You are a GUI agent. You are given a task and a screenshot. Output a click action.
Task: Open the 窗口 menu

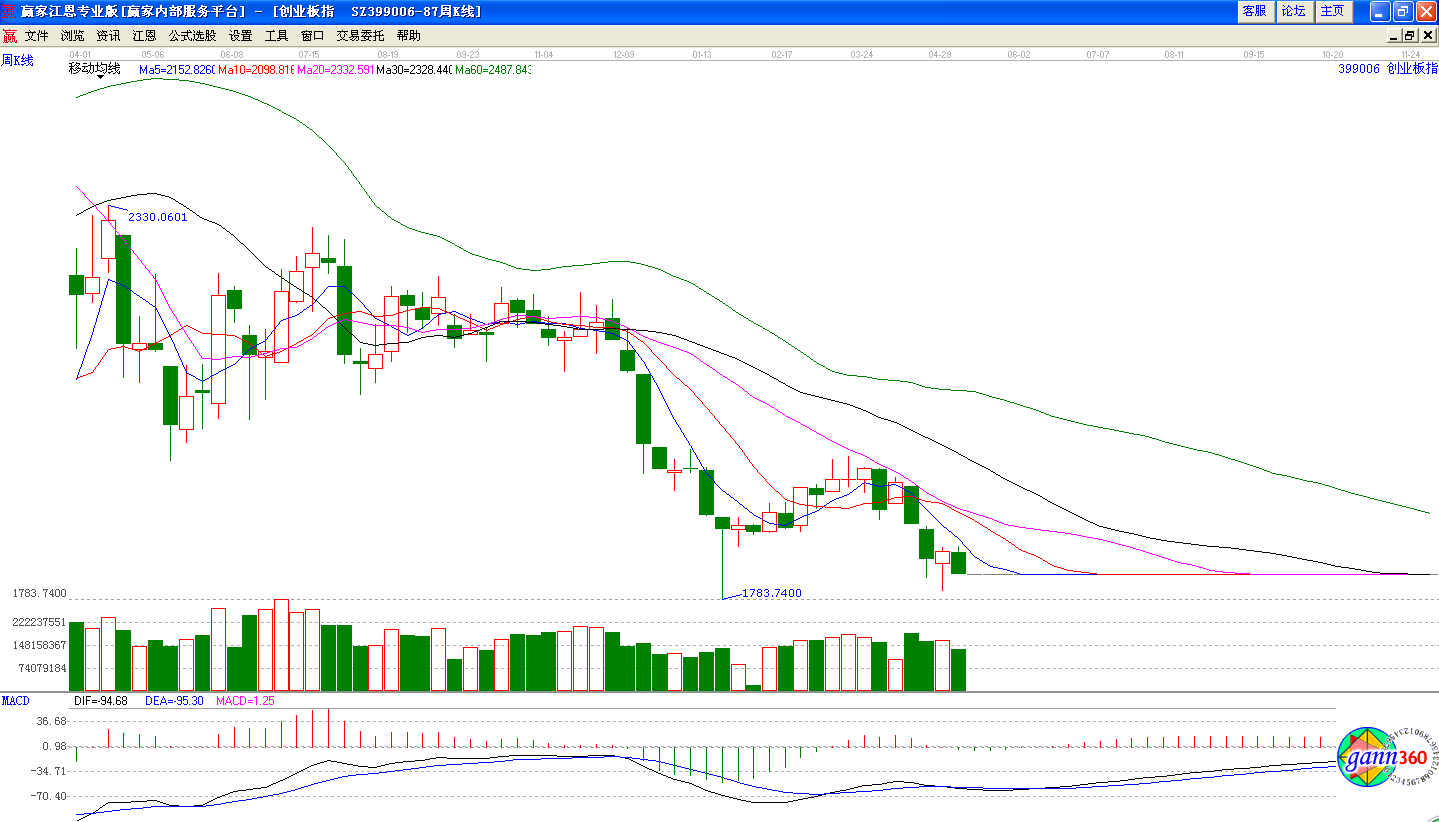click(x=312, y=36)
